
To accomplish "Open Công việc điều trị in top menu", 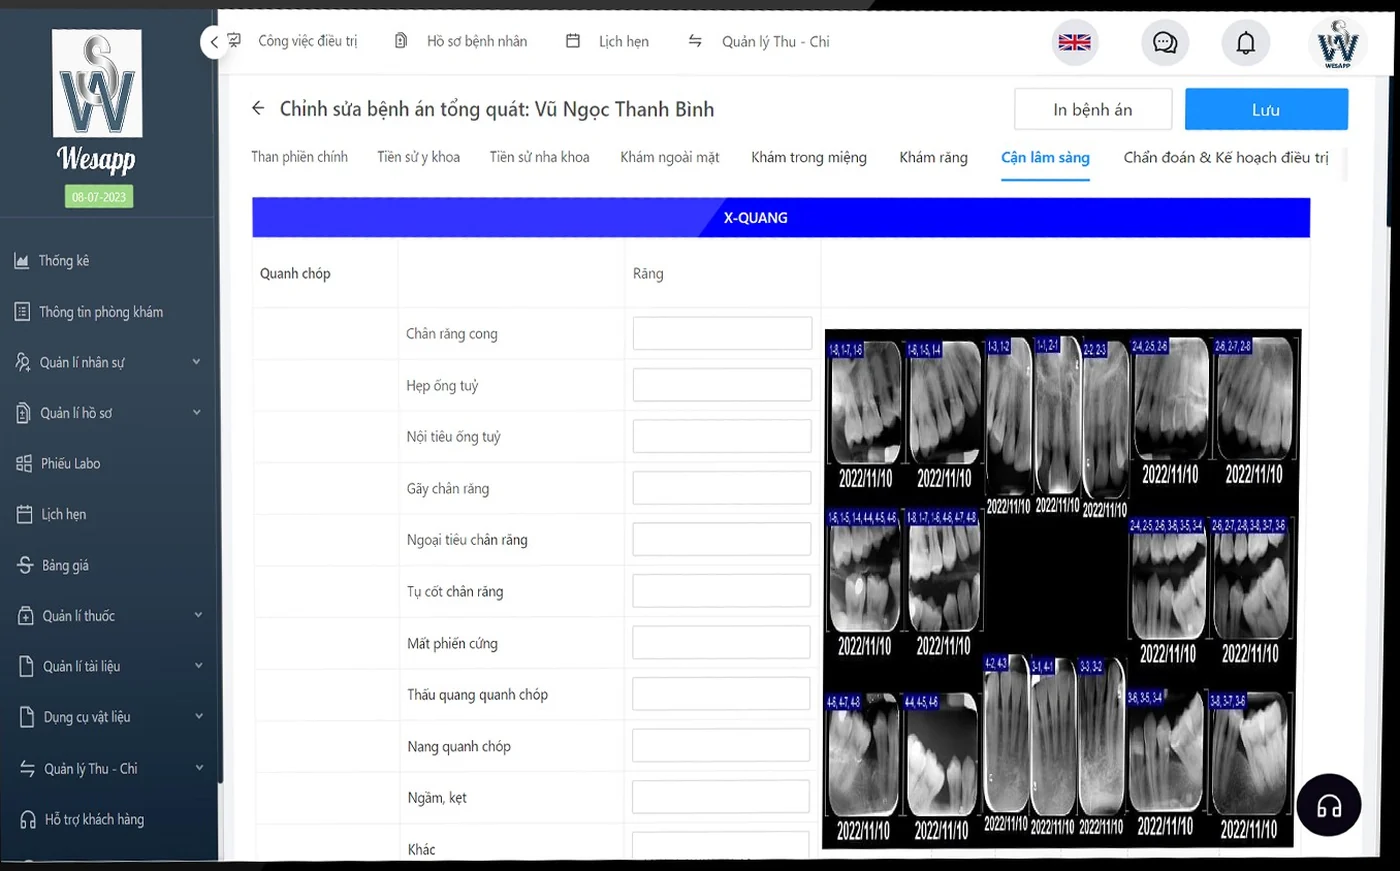I will click(308, 41).
